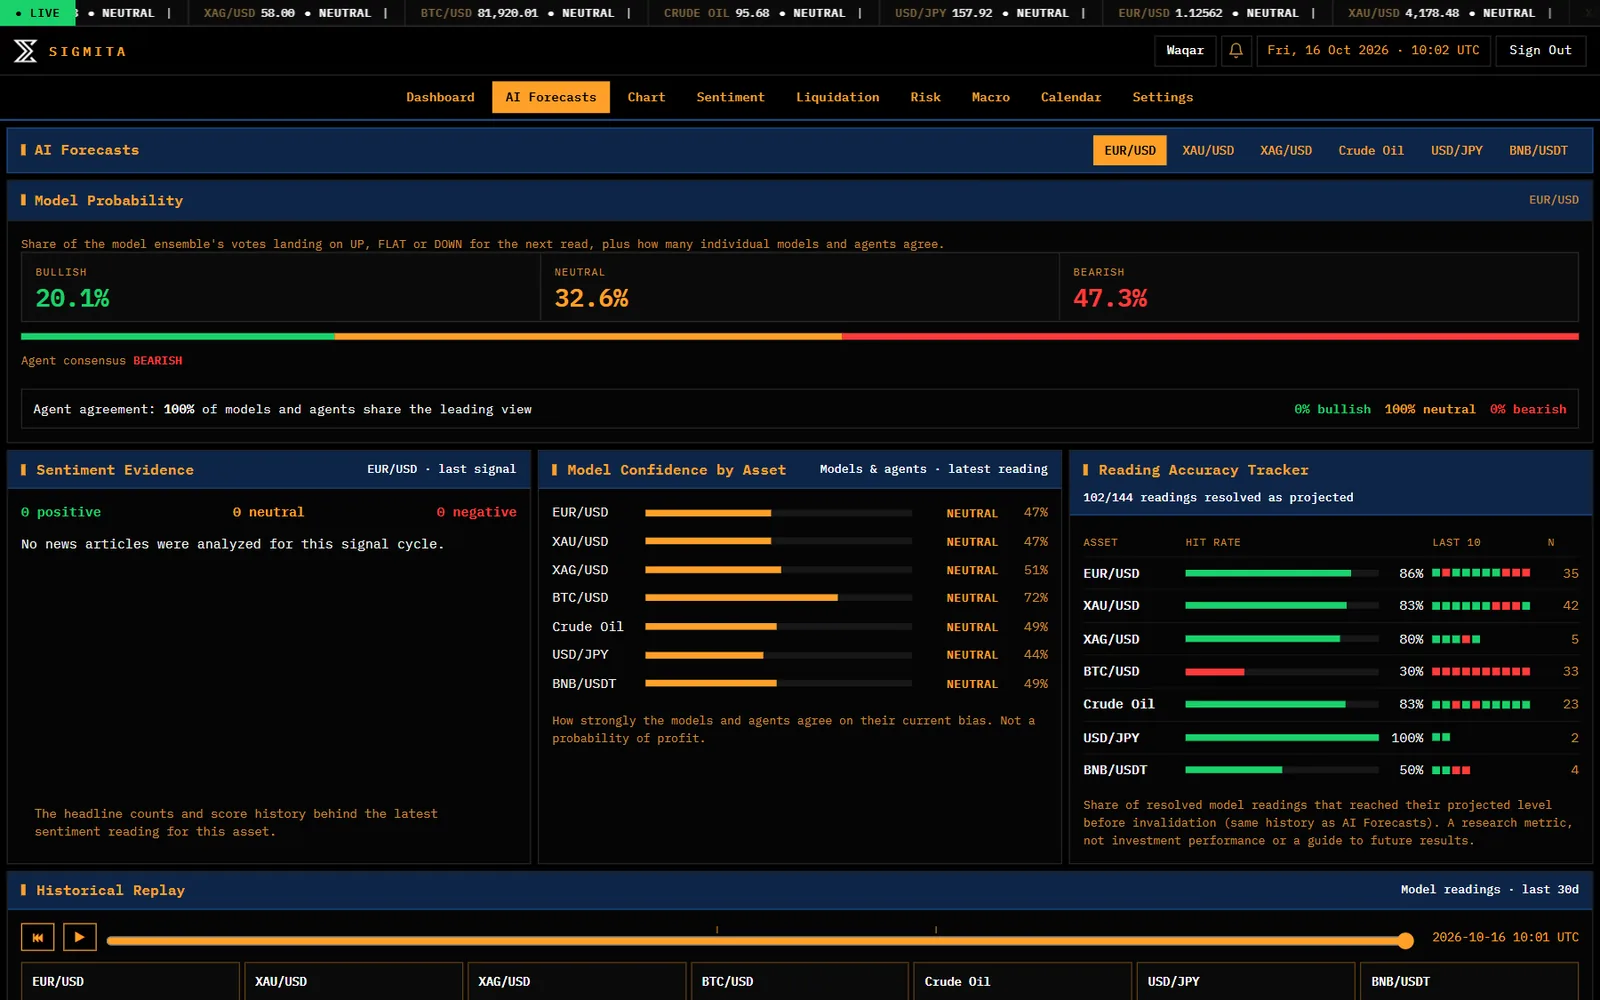Select XAU/USD asset forecast button

pos(1208,150)
